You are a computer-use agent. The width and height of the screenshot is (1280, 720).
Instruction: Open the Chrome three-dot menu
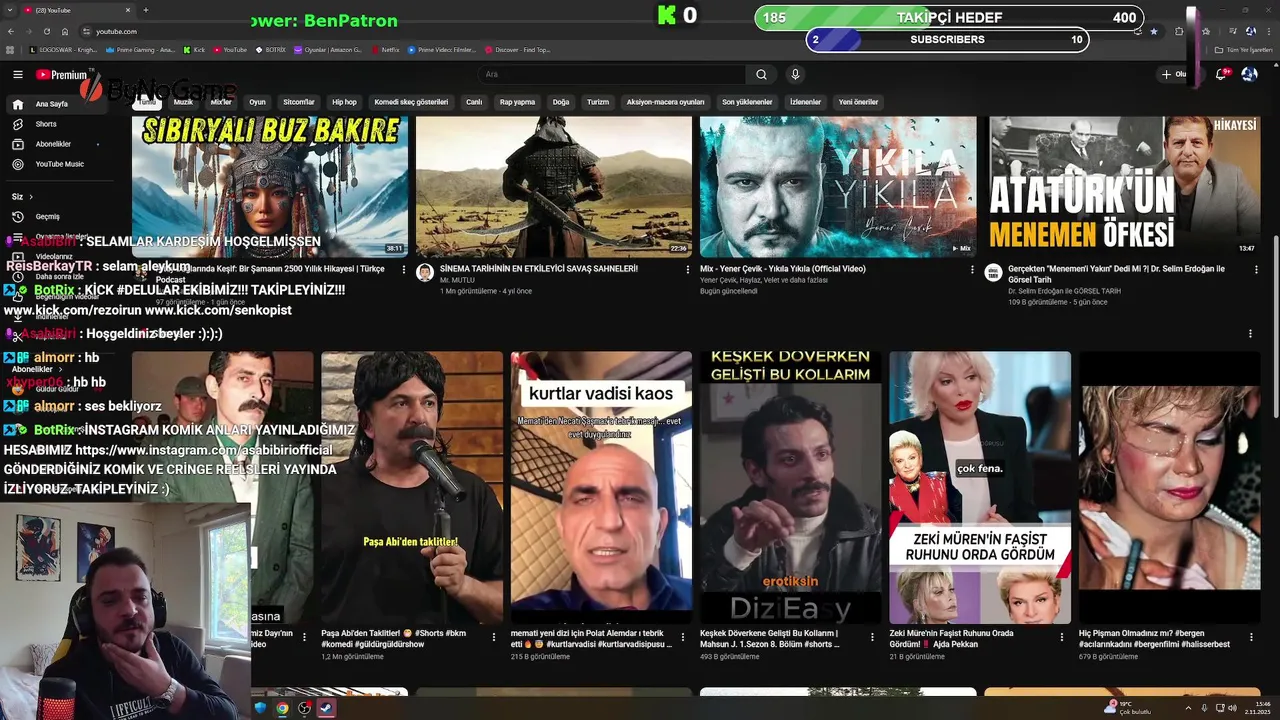[1268, 31]
